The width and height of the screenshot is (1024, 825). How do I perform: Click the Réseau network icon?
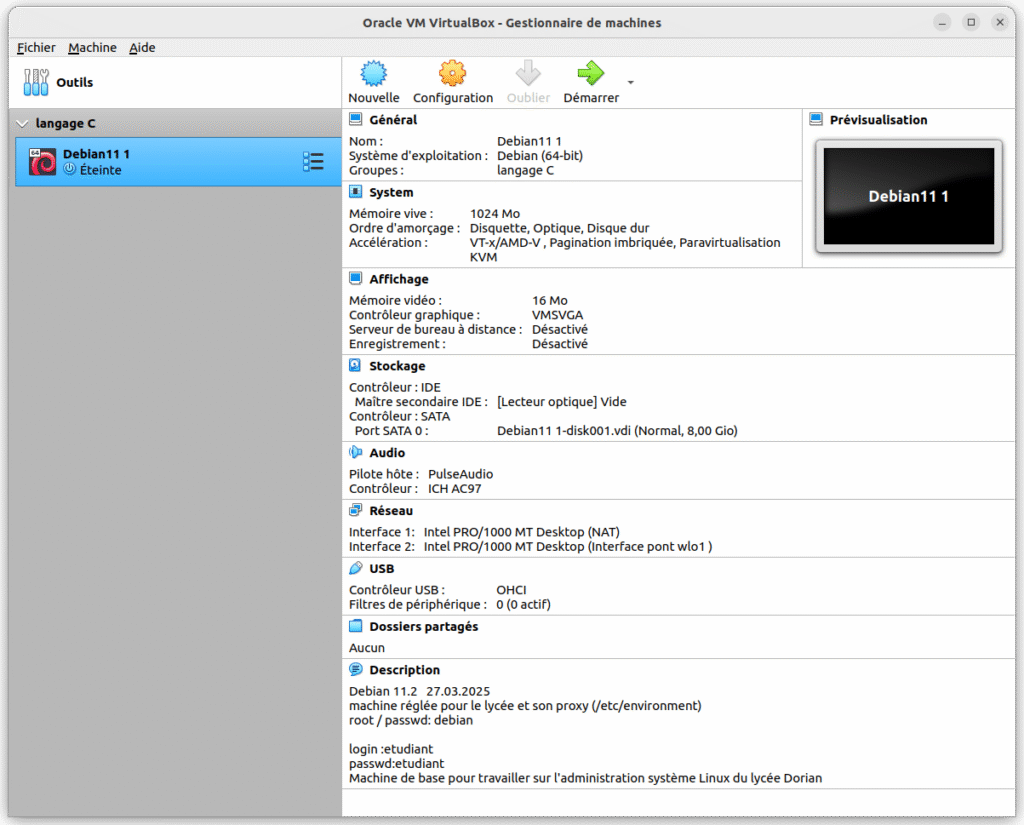355,511
